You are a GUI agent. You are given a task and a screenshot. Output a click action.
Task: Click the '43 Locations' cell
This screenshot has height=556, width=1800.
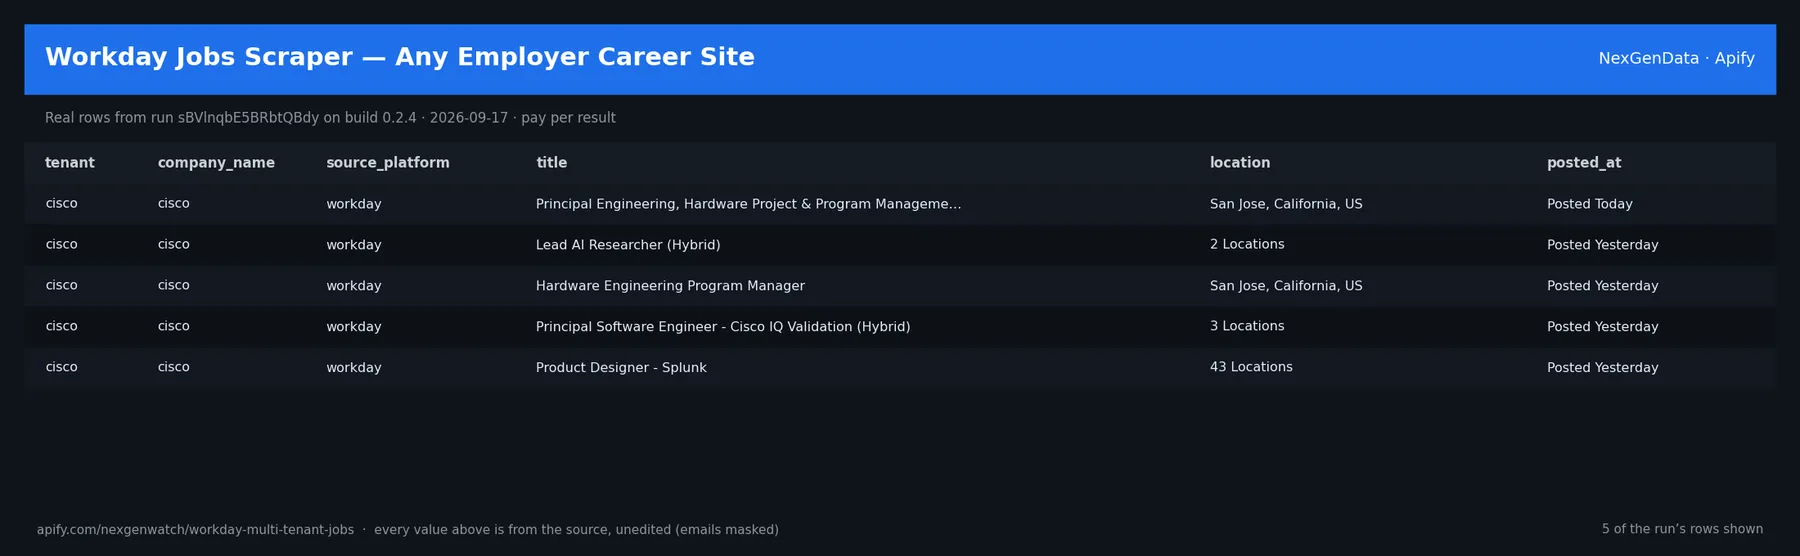point(1251,368)
